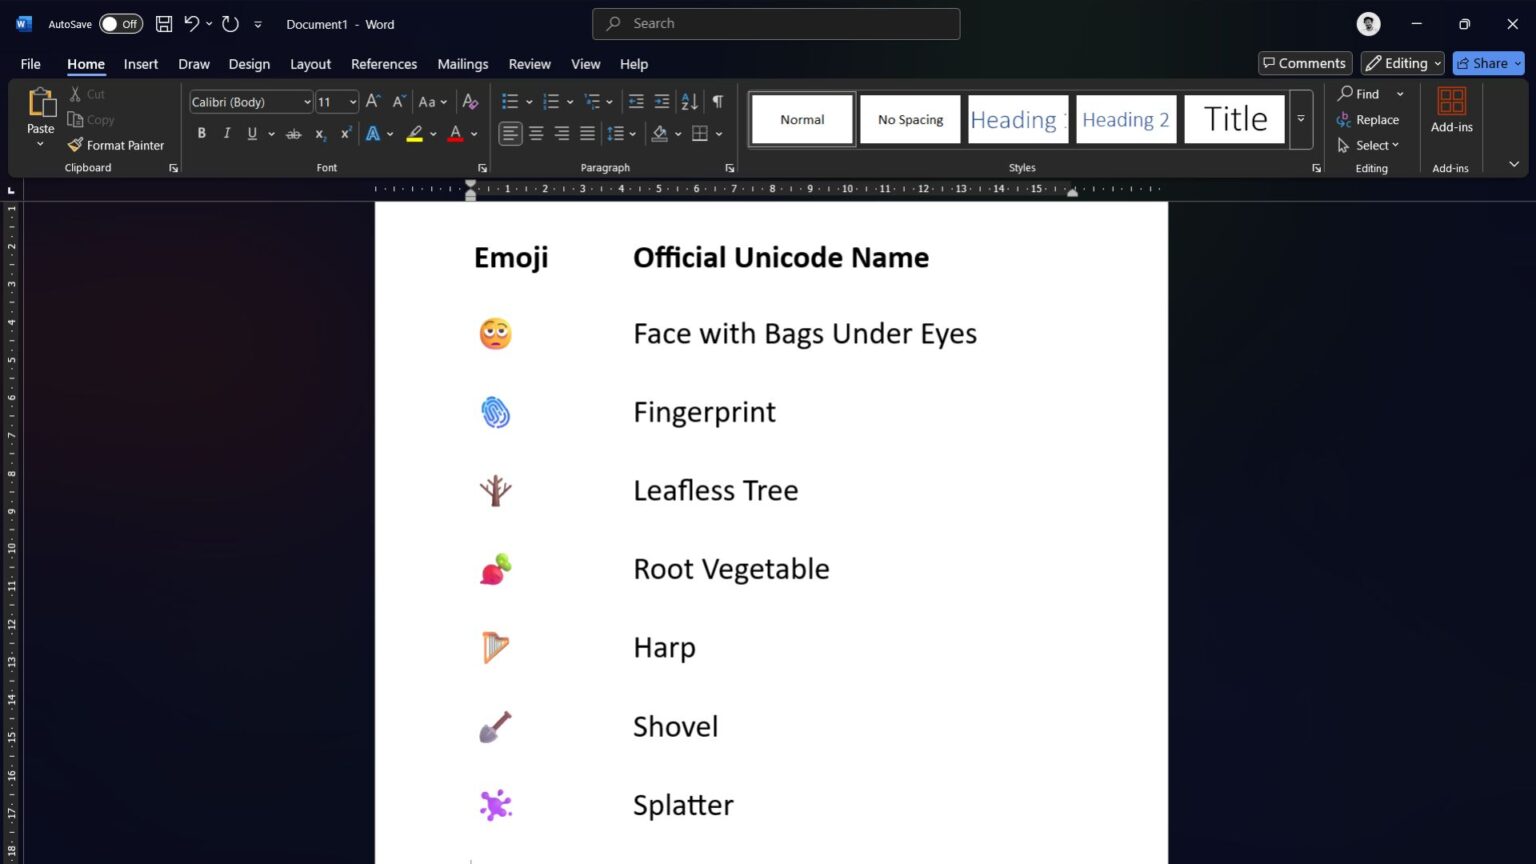Screen dimensions: 1536x864
Task: Open the Mailings tab
Action: pos(462,63)
